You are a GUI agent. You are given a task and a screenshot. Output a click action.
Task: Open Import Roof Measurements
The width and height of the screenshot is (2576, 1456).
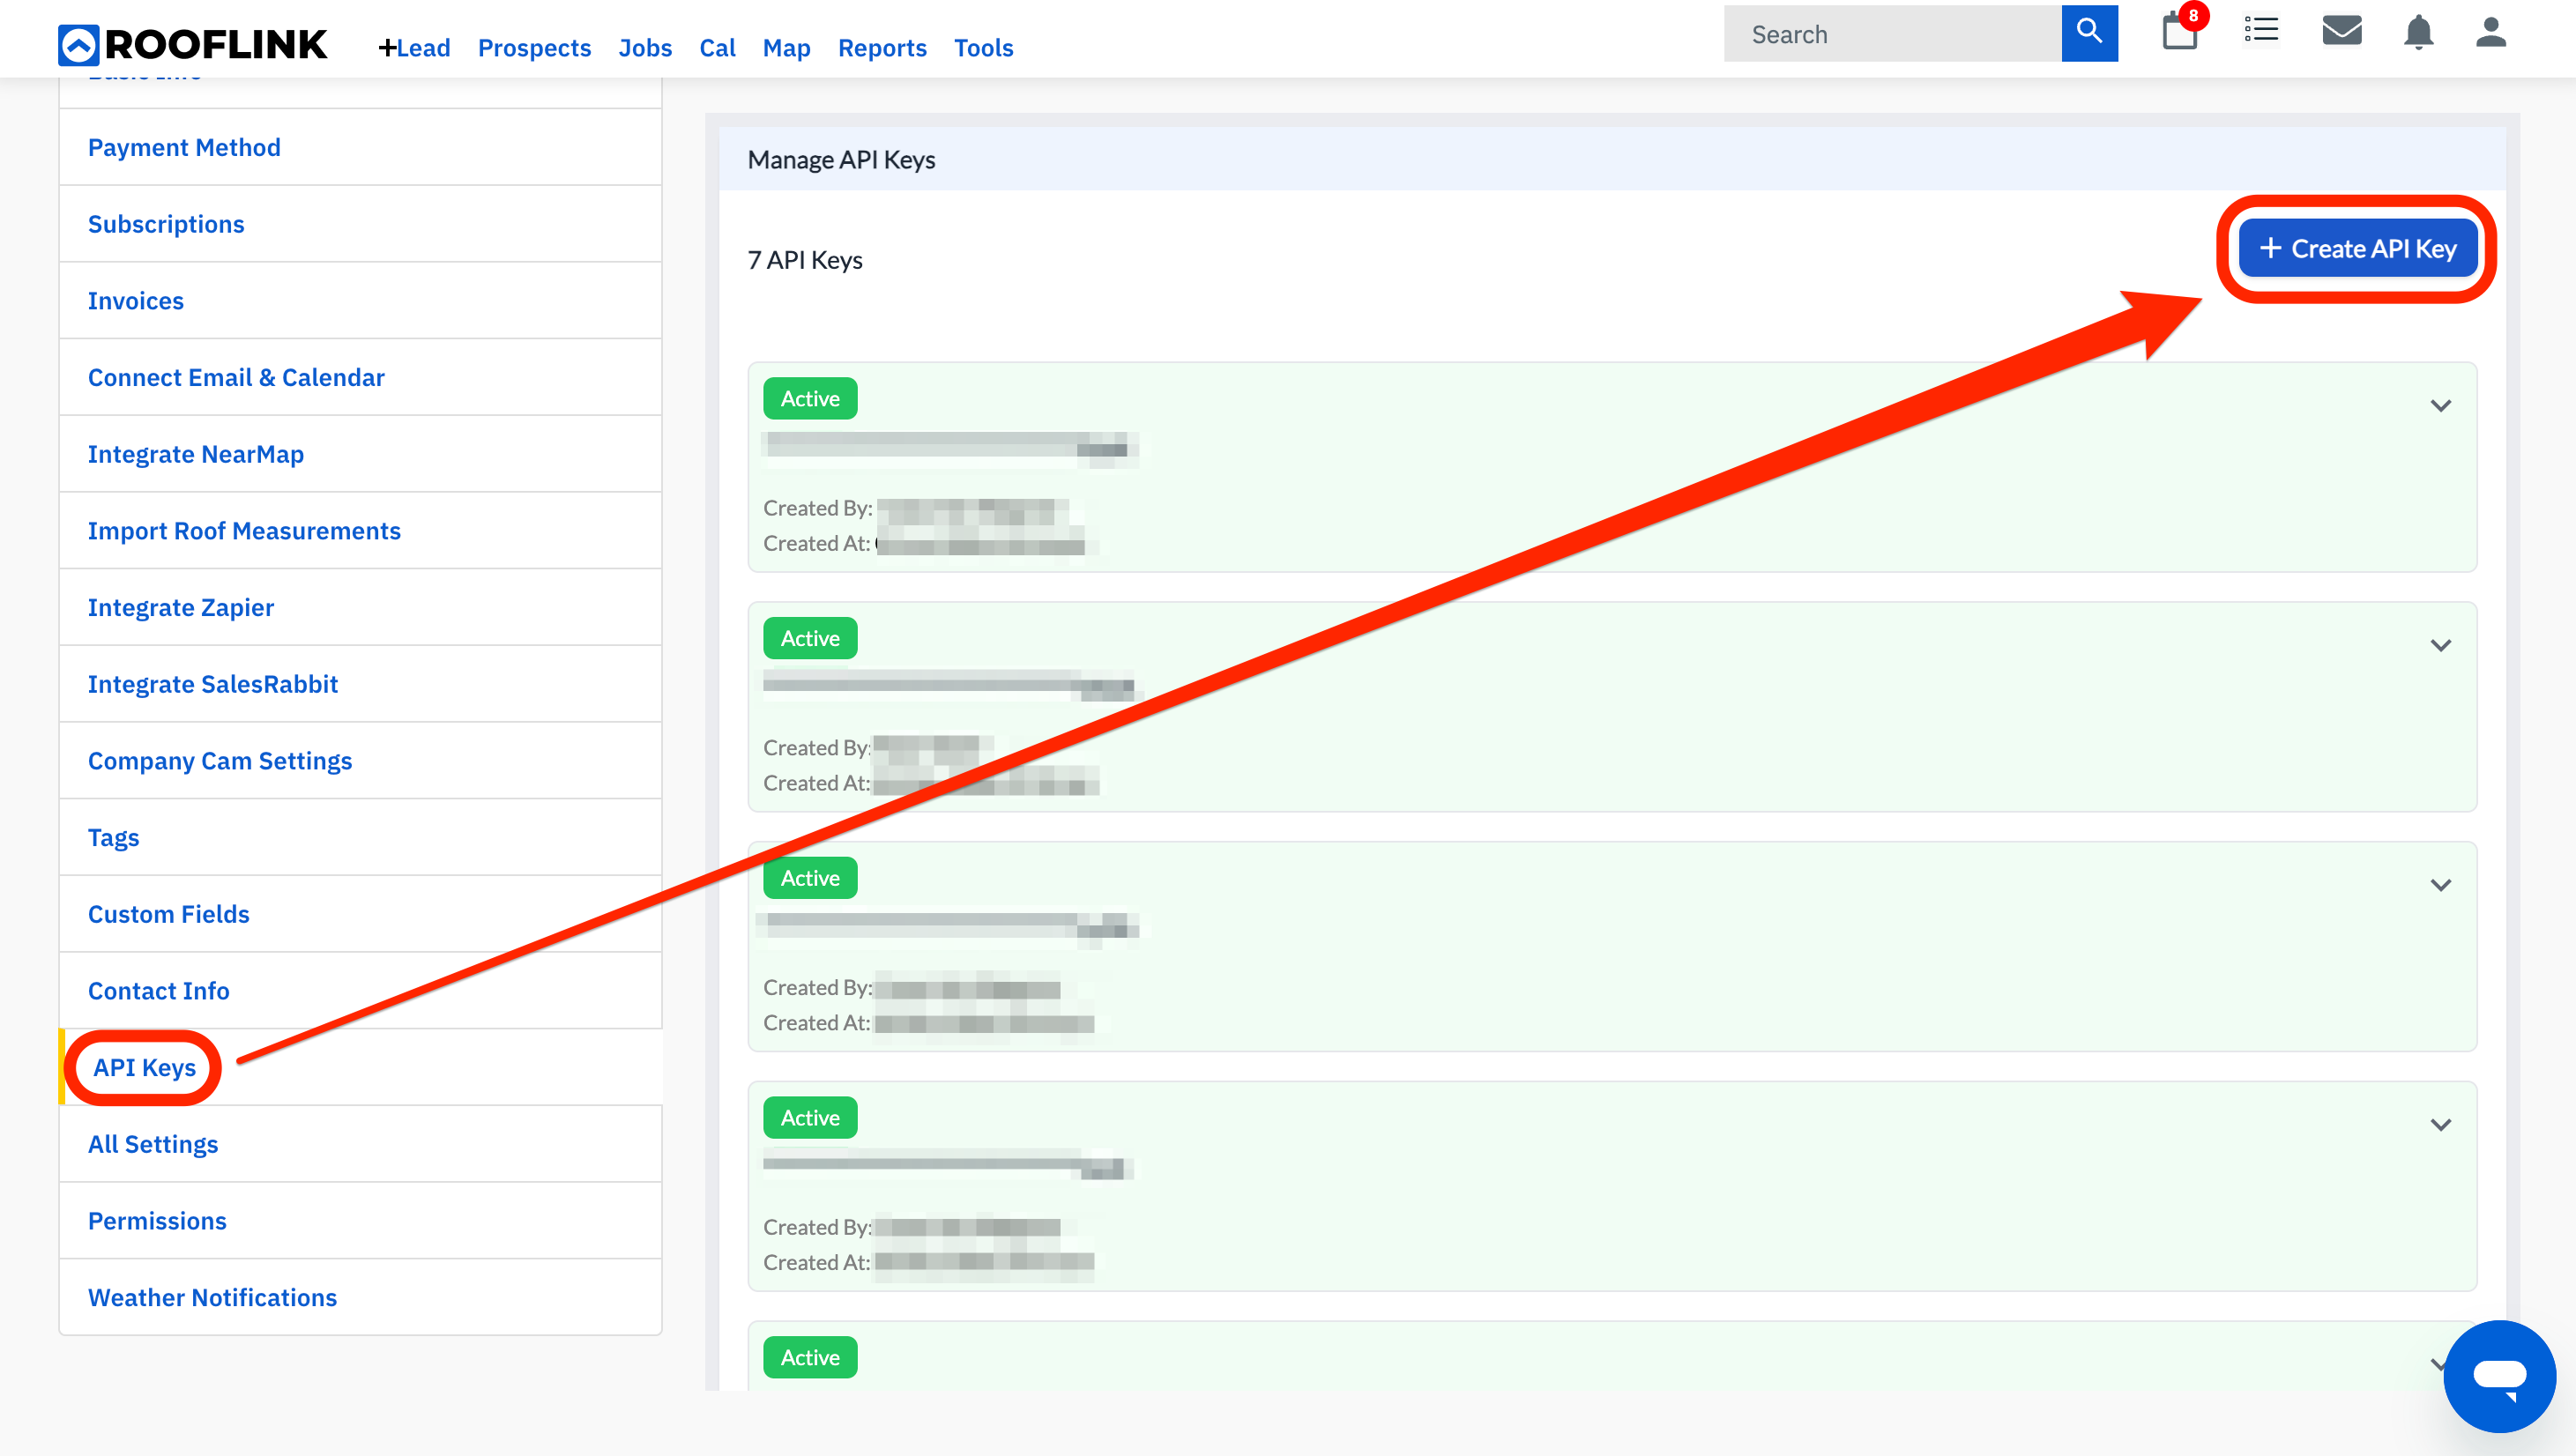pyautogui.click(x=360, y=531)
